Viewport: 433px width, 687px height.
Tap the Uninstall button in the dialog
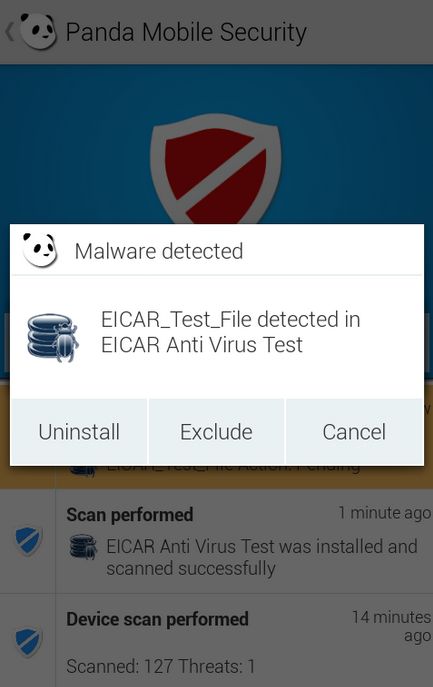(79, 432)
